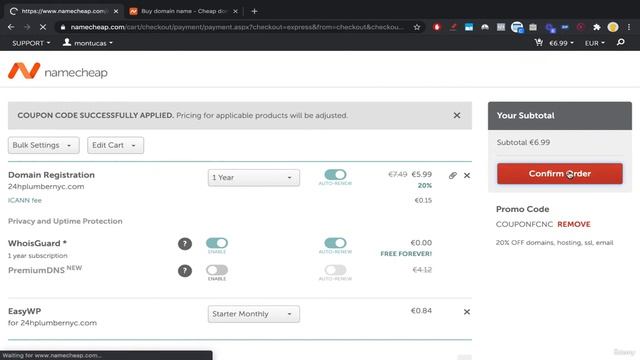Screen dimensions: 640x360
Task: Remove EasyWP item with X icon
Action: (467, 312)
